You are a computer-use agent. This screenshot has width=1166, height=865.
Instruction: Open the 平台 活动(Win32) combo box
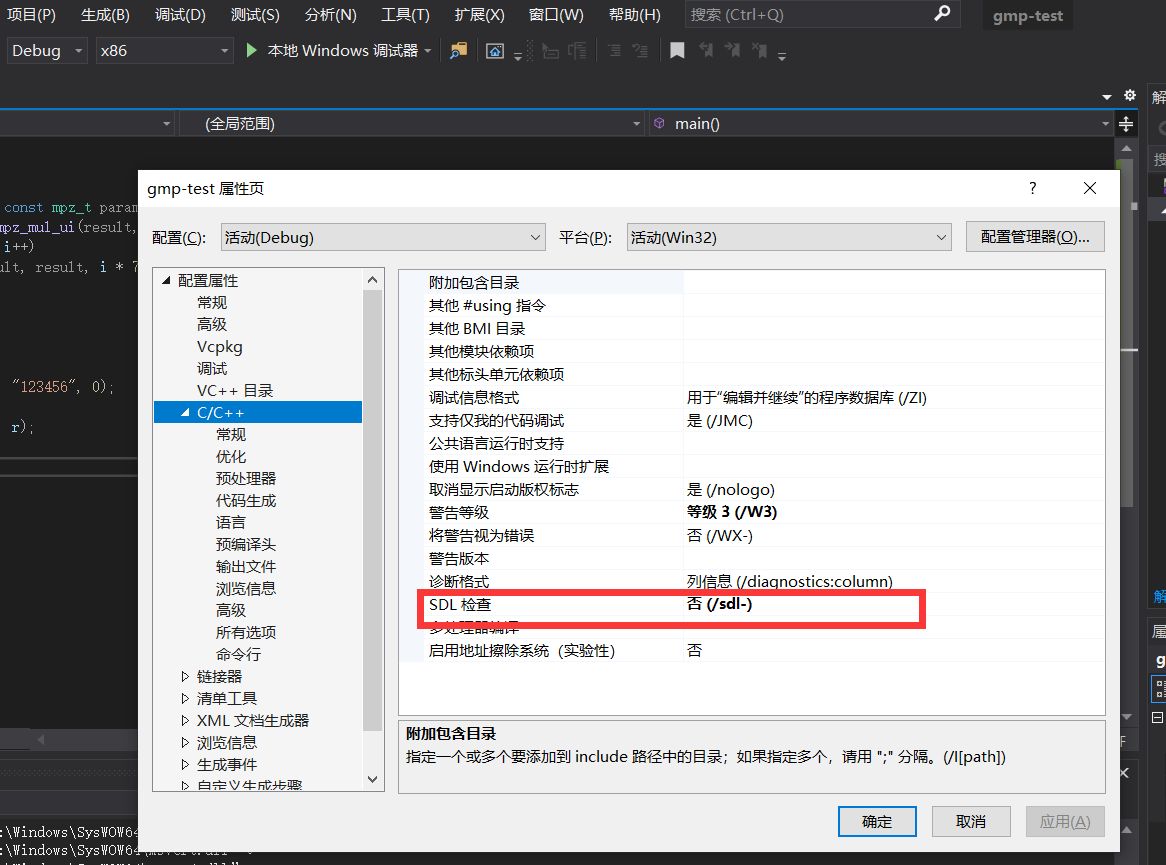point(789,237)
